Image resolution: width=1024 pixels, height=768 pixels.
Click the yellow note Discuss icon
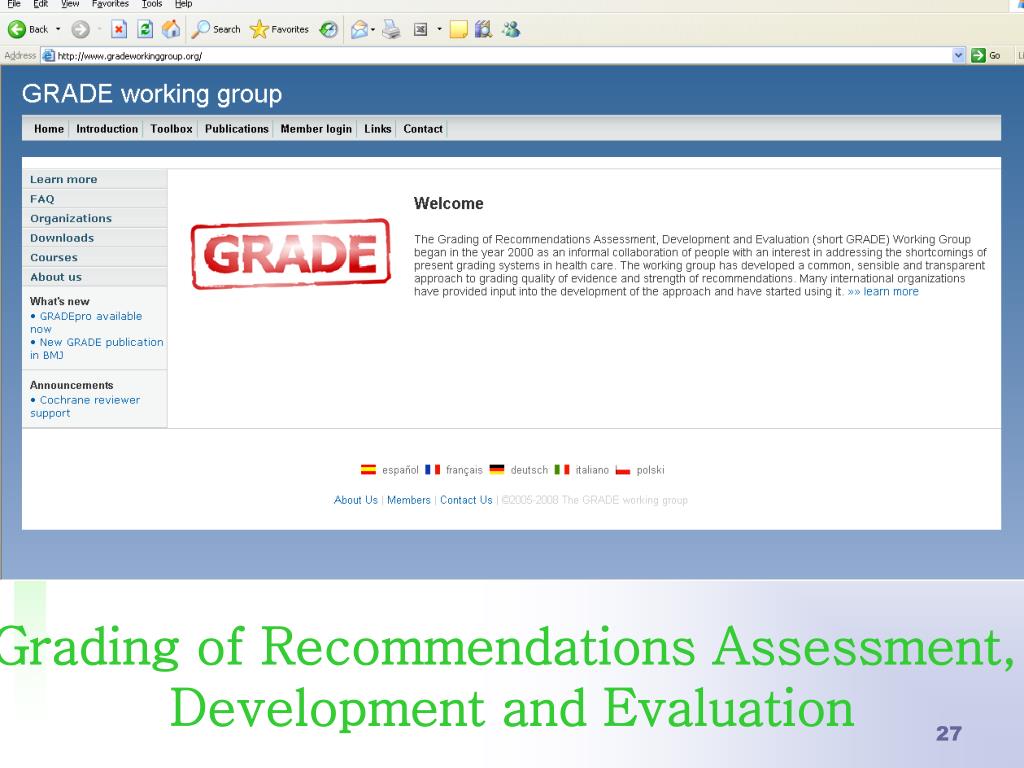[x=458, y=29]
